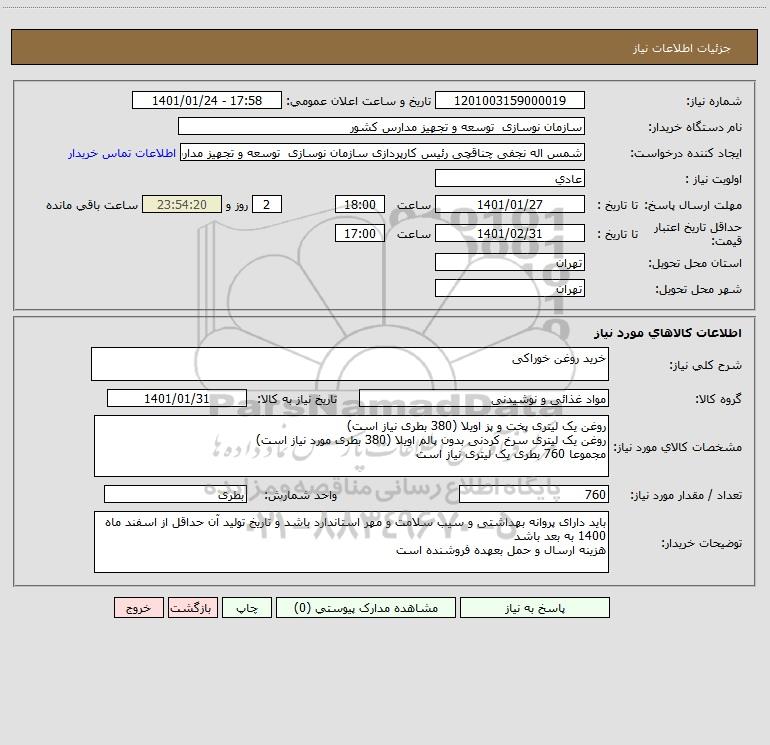Click the توضیحات خریدار label
The height and width of the screenshot is (745, 770).
pyautogui.click(x=702, y=543)
